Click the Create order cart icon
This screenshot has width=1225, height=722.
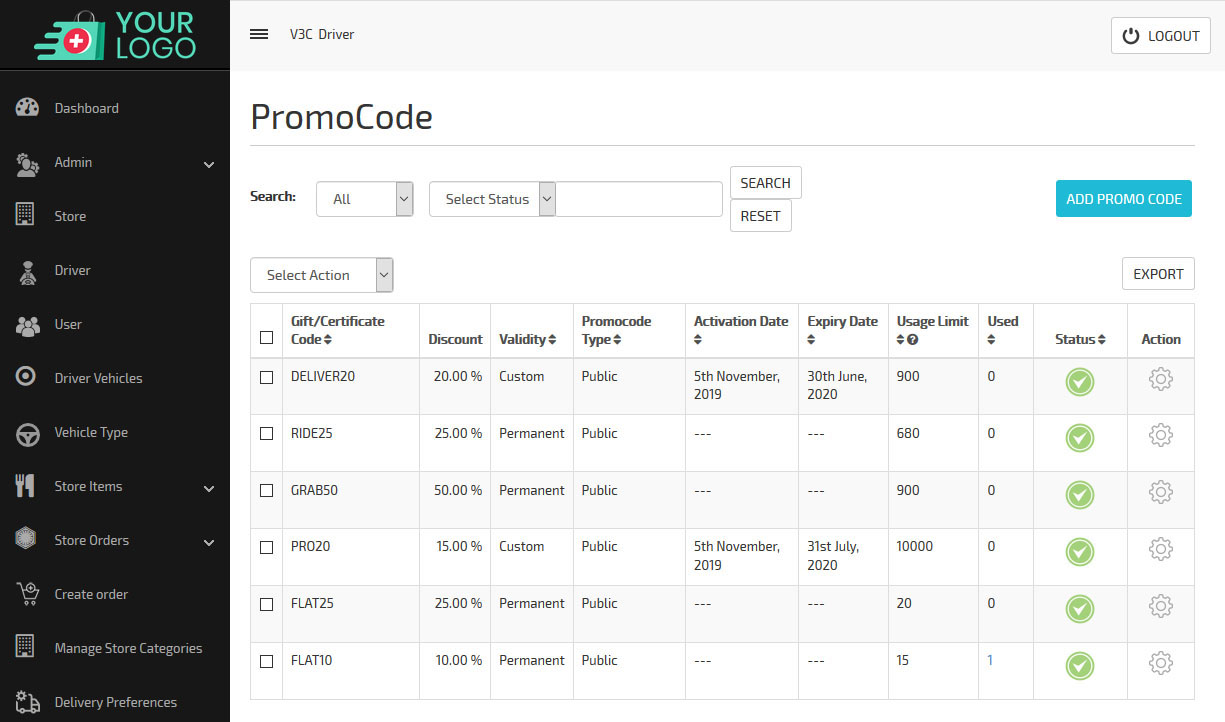coord(28,594)
